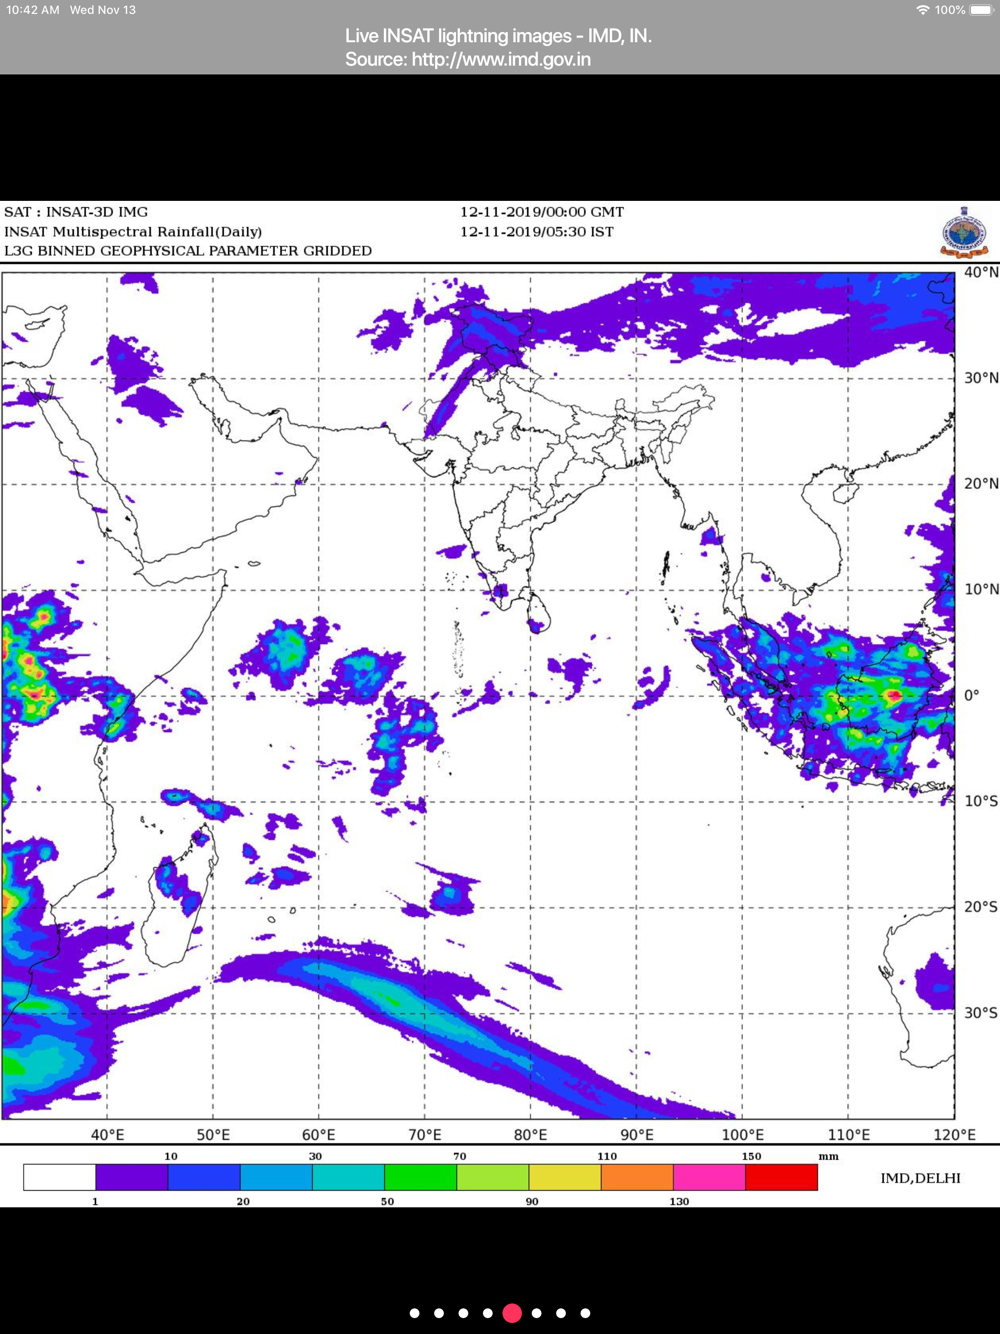1000x1334 pixels.
Task: Click 'L3G BINNED GEOPHYSICAL PARAMETER GRIDDED' text
Action: [188, 251]
